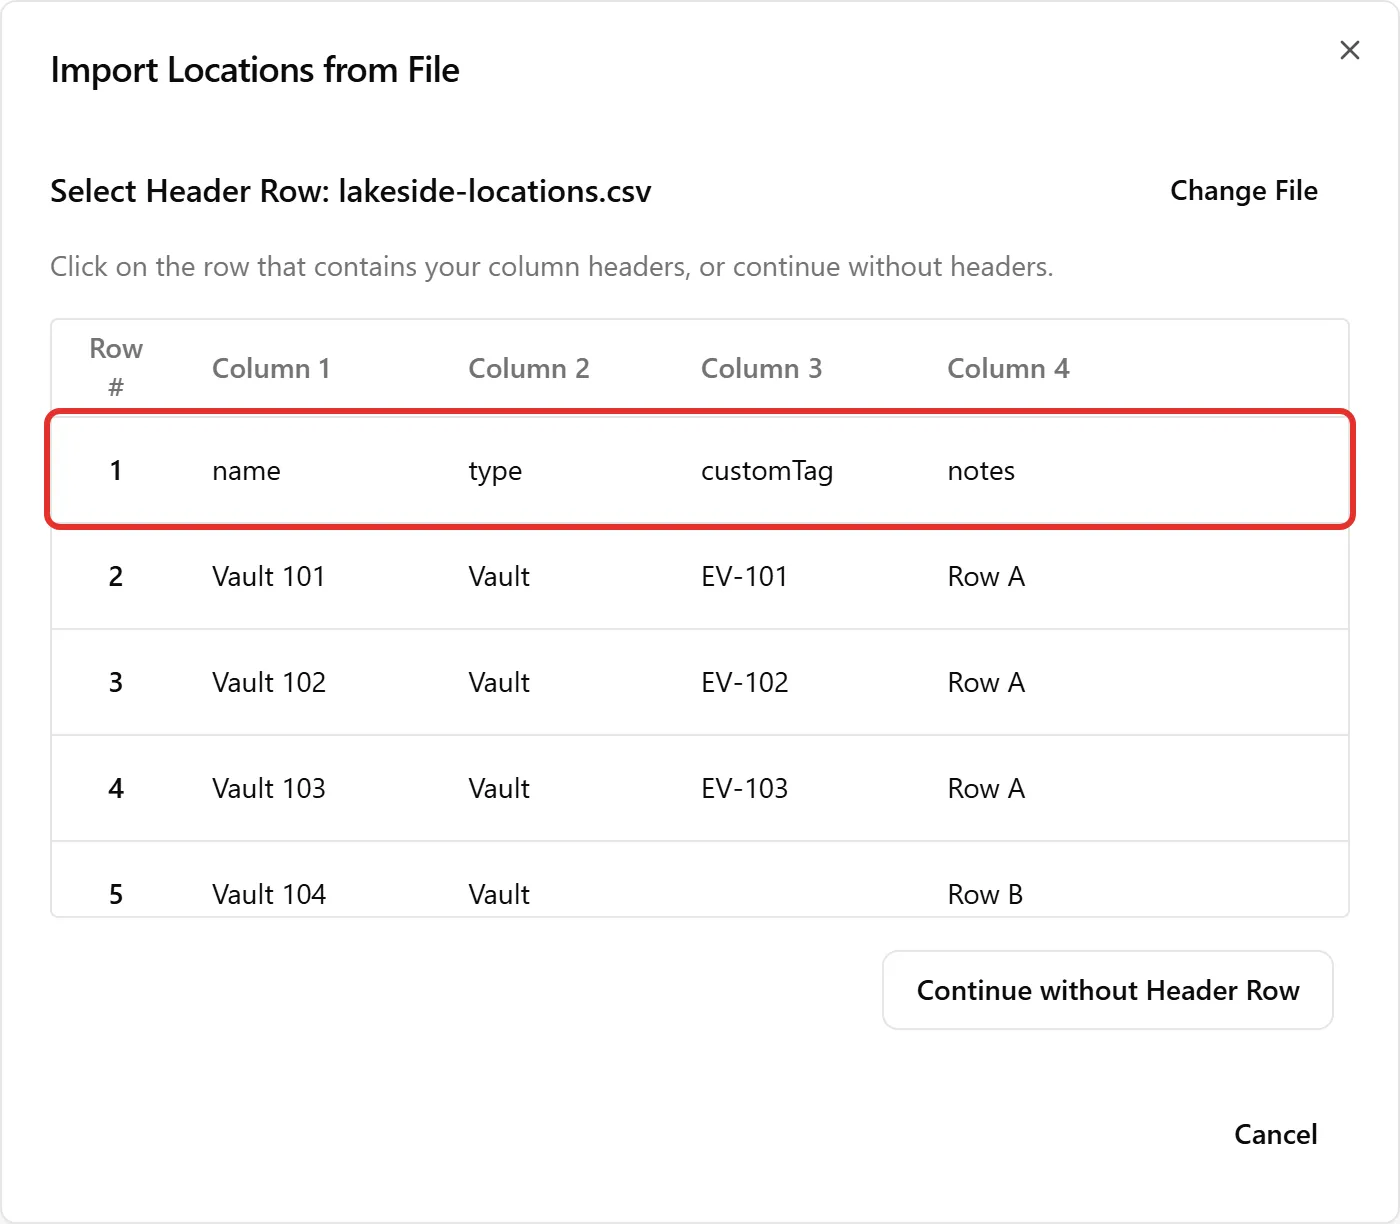Click the 'Column 2' table header

pyautogui.click(x=529, y=369)
